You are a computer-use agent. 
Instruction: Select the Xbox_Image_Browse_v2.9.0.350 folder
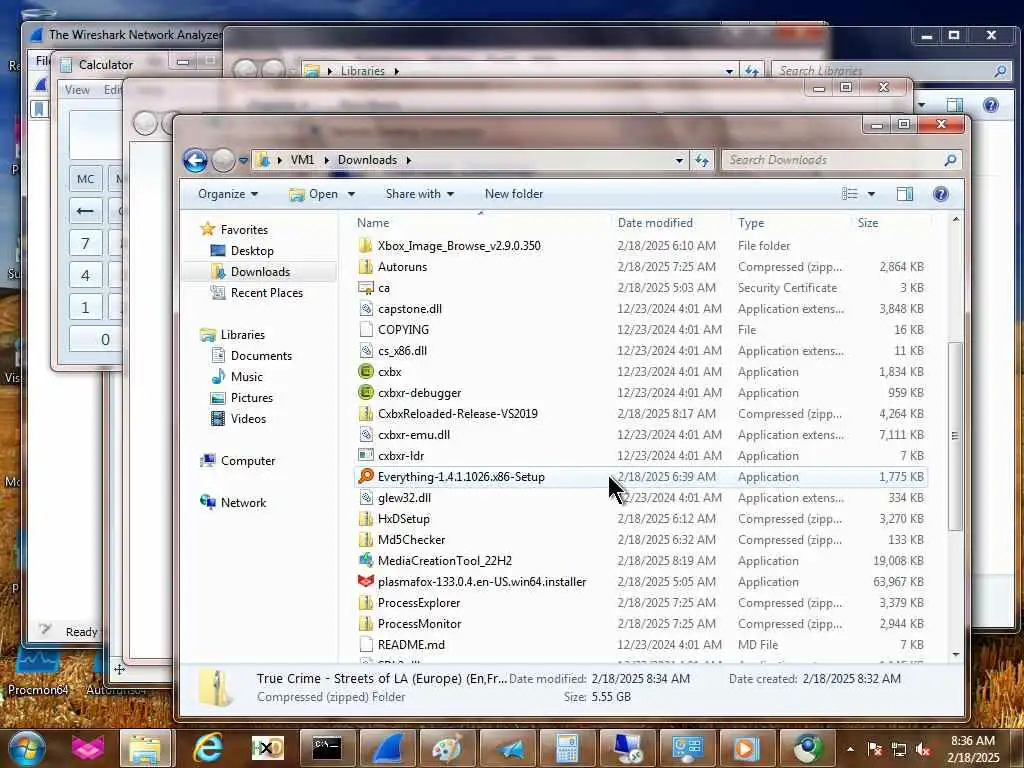click(459, 246)
